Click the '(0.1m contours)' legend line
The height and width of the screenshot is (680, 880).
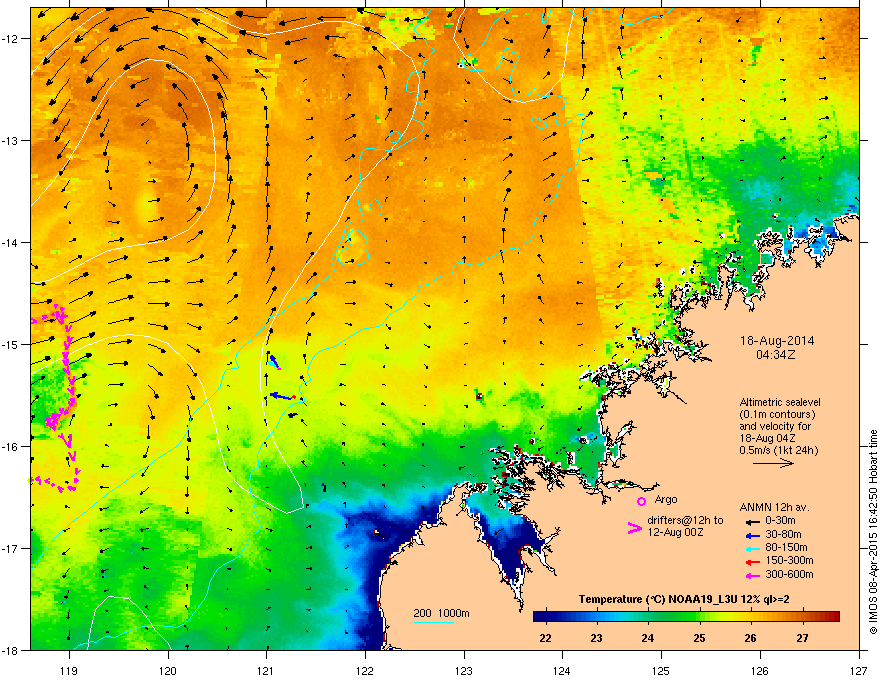pos(777,414)
